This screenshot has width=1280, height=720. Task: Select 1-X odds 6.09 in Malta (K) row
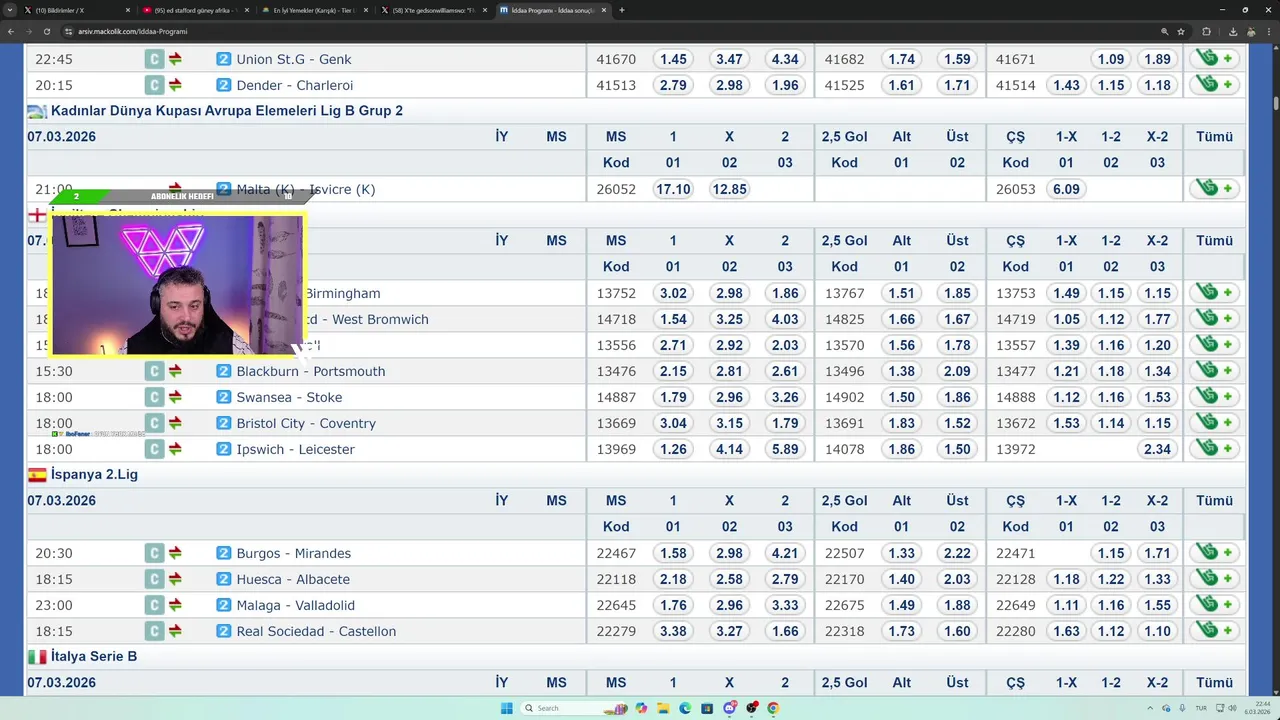point(1066,189)
